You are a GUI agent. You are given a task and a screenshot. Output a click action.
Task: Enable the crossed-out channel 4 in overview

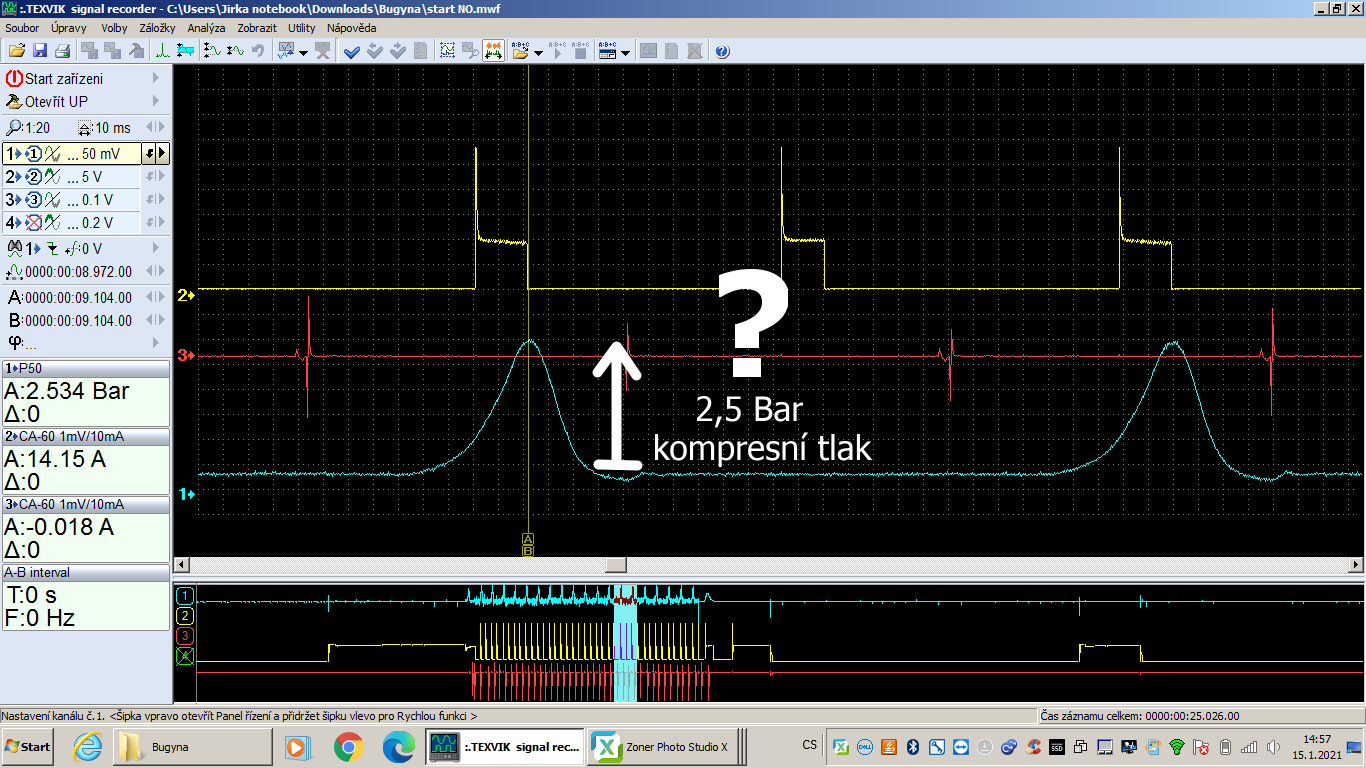pyautogui.click(x=184, y=656)
